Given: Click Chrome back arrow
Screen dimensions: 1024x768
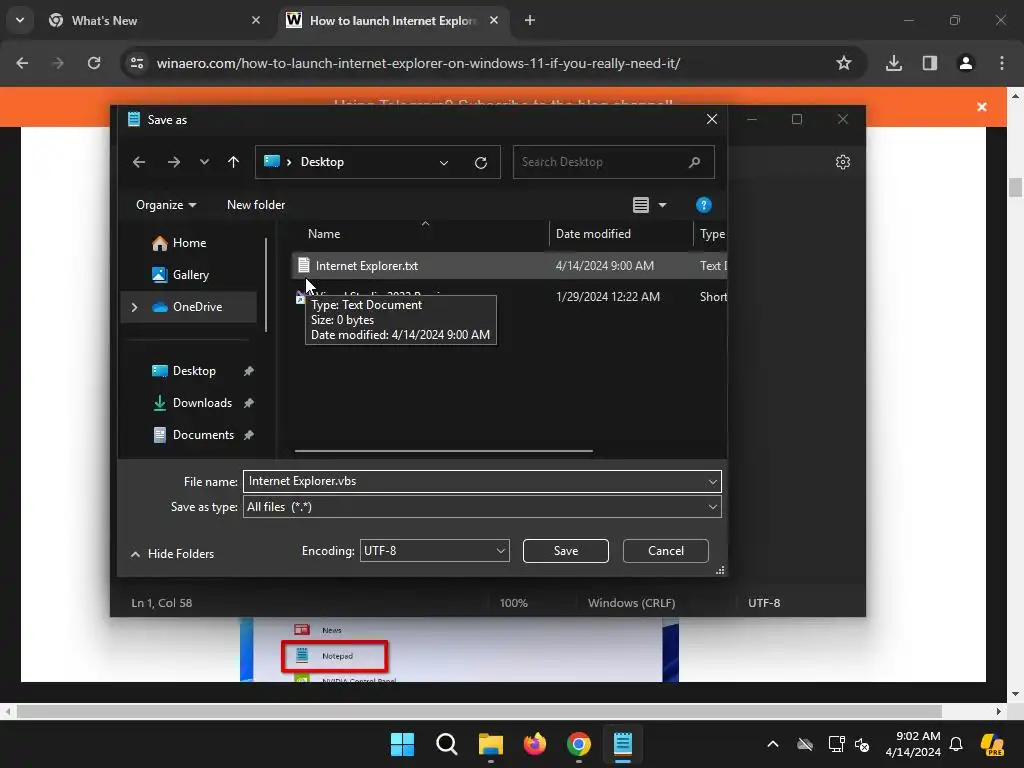Looking at the screenshot, I should pos(22,63).
